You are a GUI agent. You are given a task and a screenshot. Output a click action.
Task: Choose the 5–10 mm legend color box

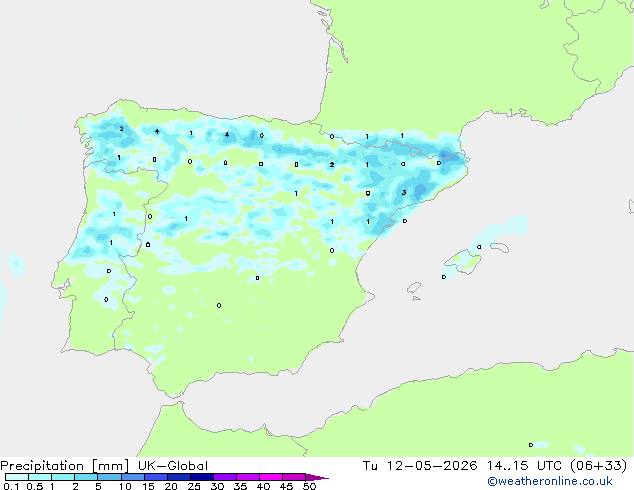tap(109, 477)
